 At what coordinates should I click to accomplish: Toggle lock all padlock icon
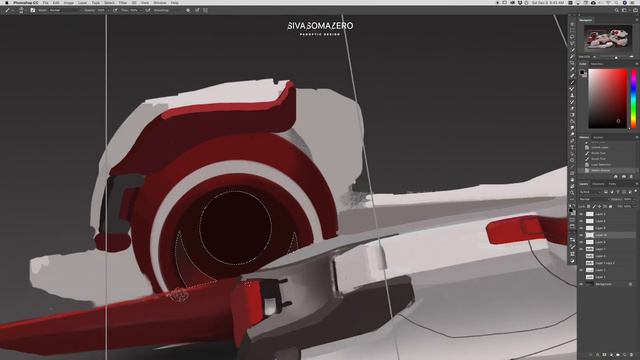pos(610,207)
